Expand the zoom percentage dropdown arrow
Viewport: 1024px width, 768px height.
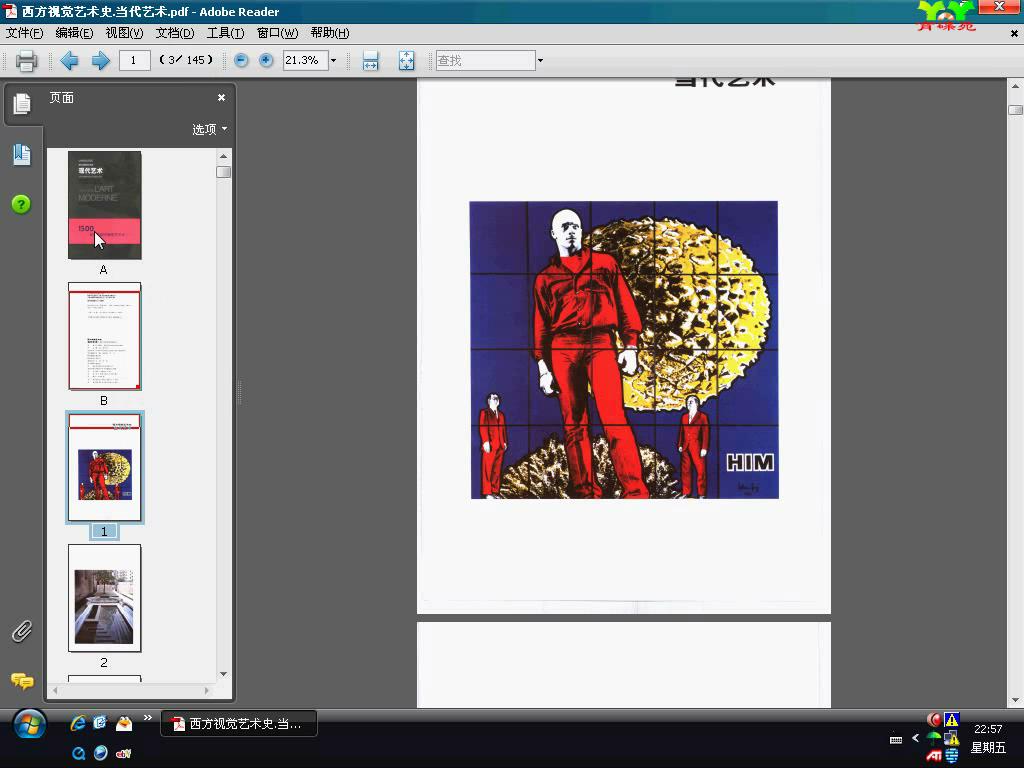pos(334,61)
